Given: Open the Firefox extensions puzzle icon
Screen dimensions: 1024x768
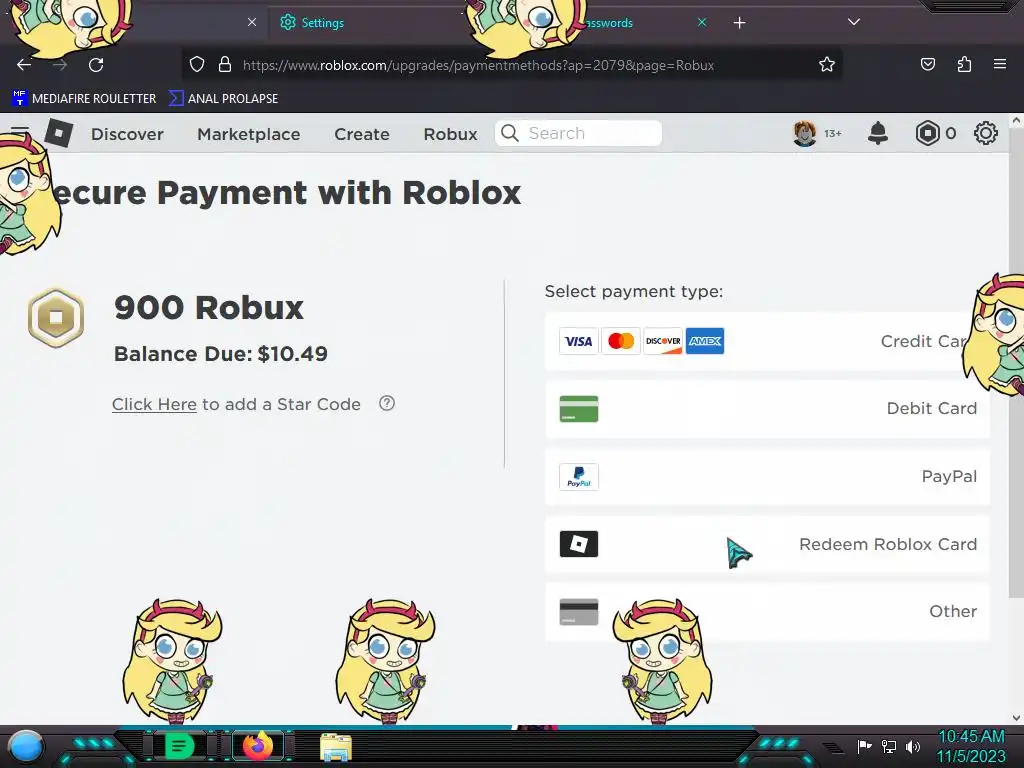Looking at the screenshot, I should click(964, 65).
